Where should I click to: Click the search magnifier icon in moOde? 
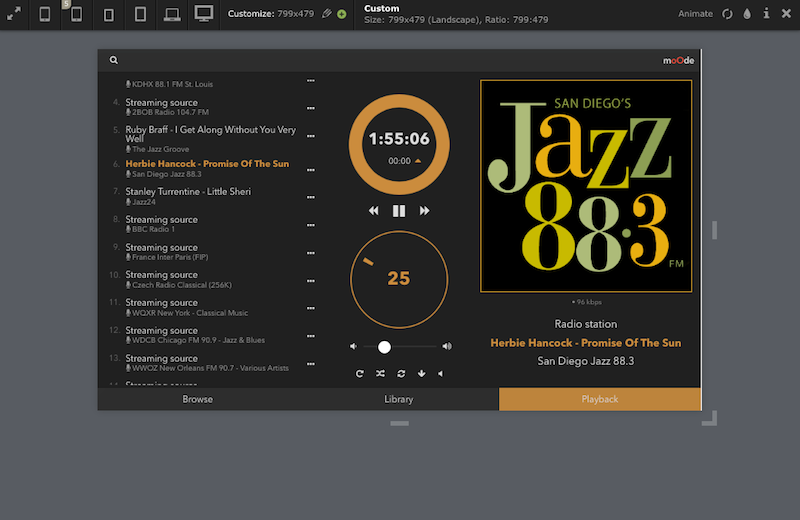114,60
